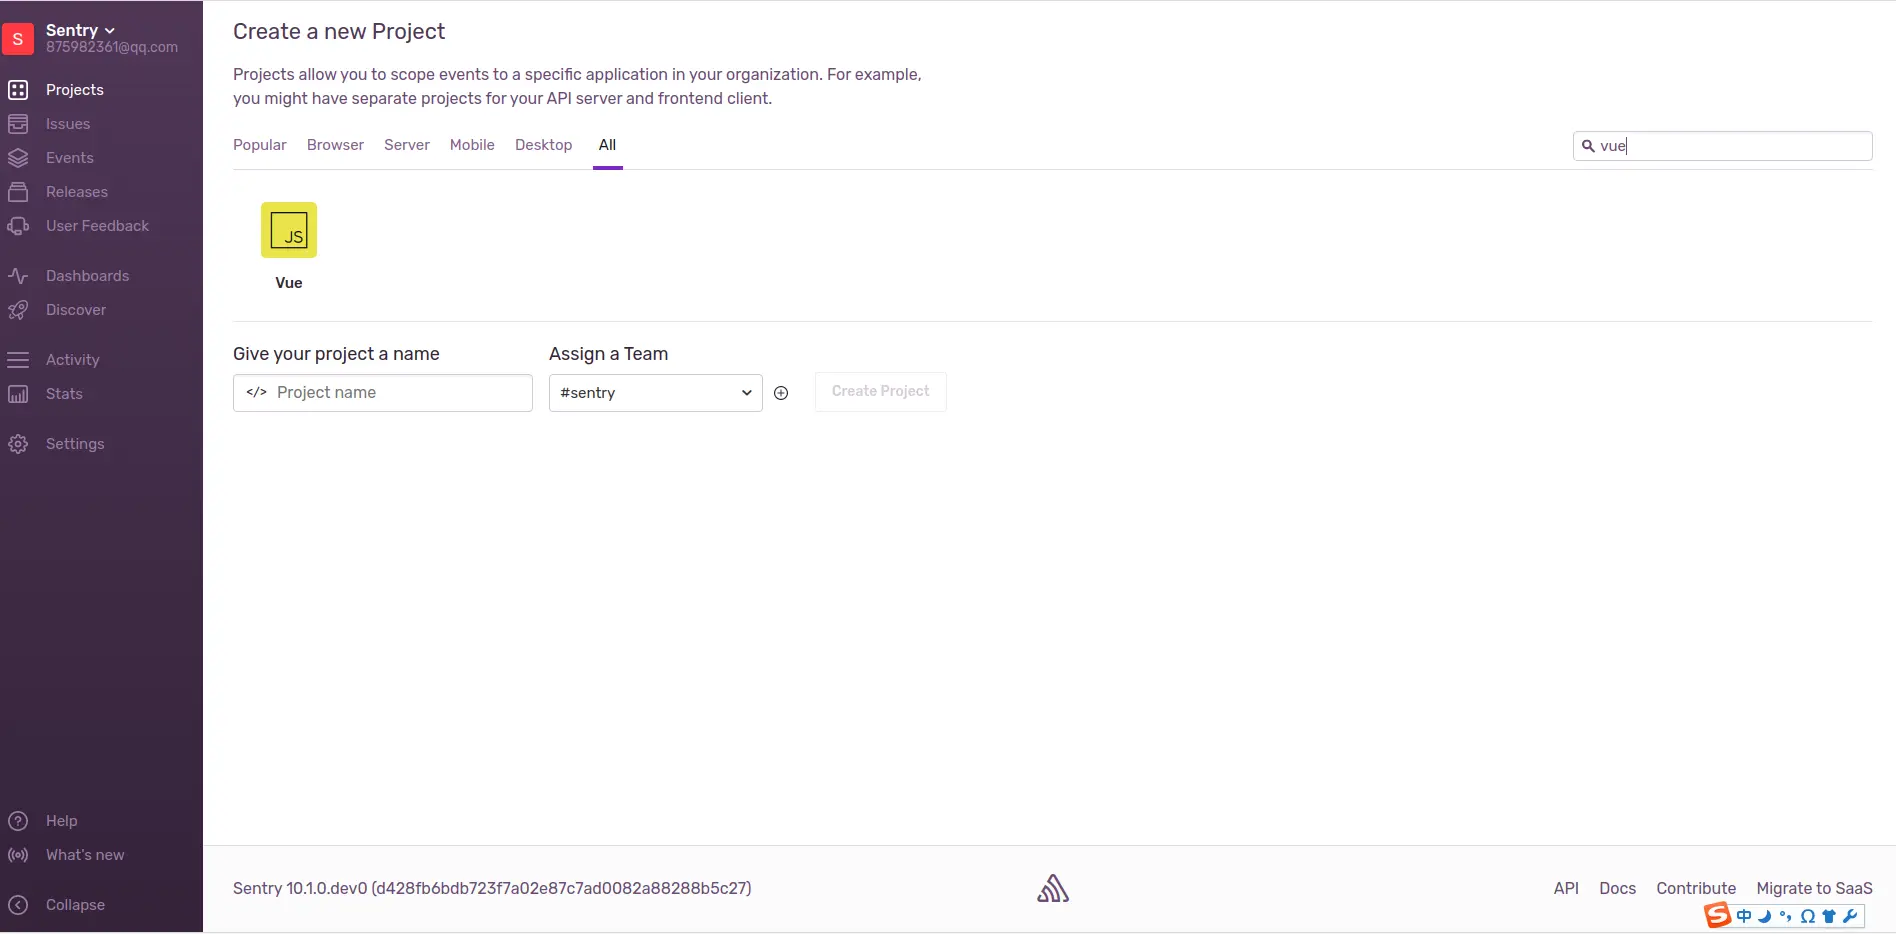Follow the Migrate to SaaS link
This screenshot has width=1896, height=934.
(1815, 888)
